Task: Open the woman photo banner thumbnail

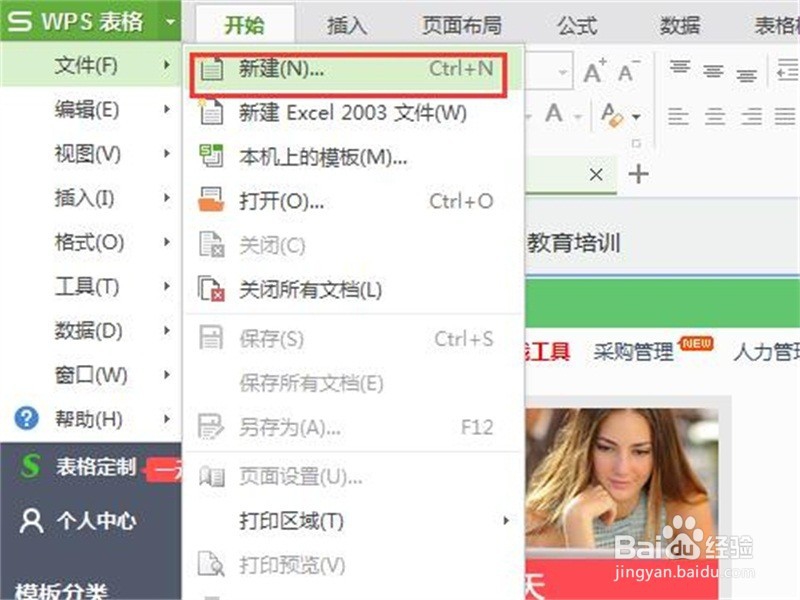Action: pyautogui.click(x=621, y=478)
